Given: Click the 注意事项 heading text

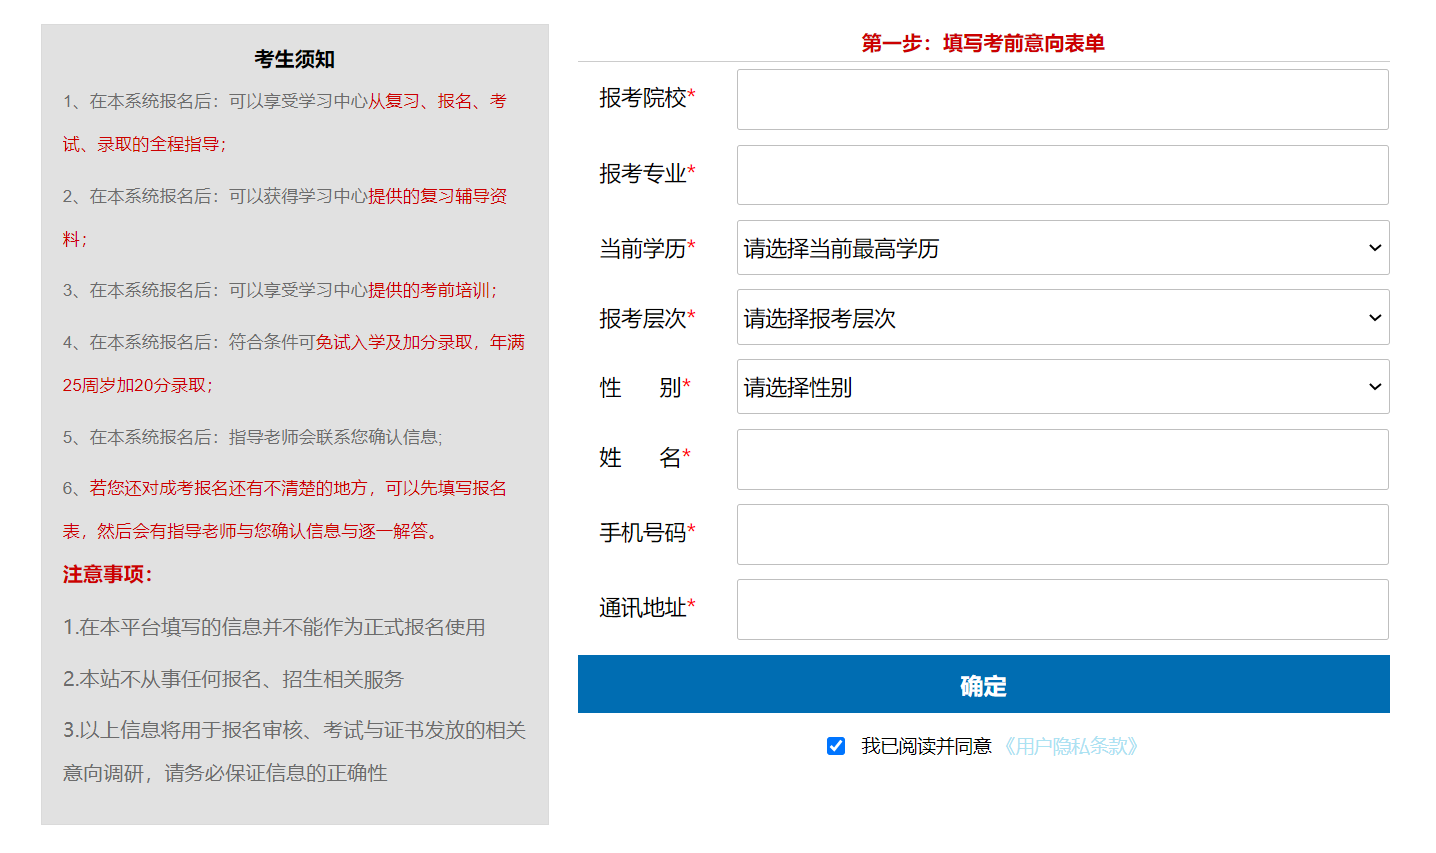Looking at the screenshot, I should click(x=107, y=574).
